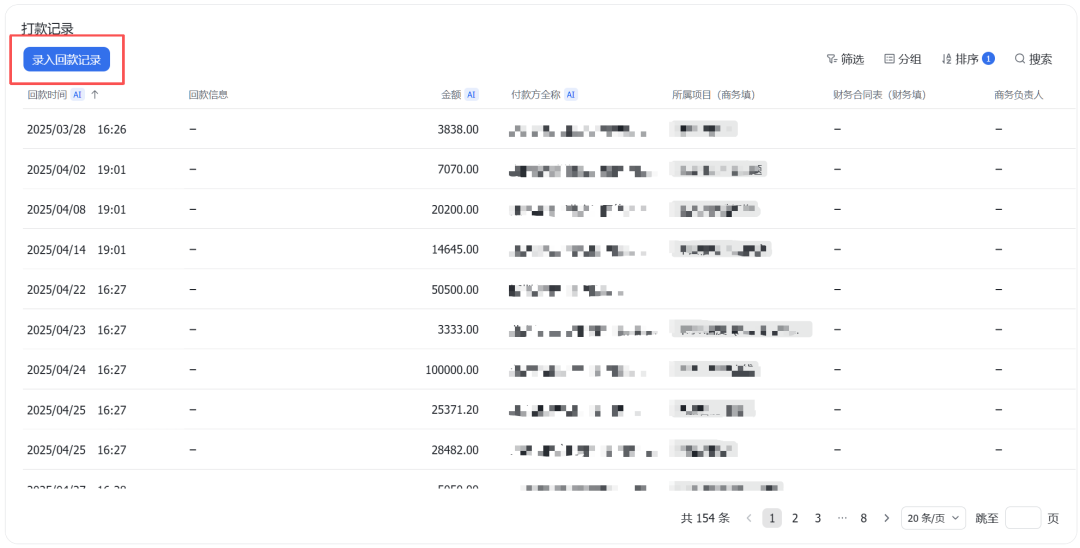
Task: Click the 录入回款记录 button
Action: (66, 60)
